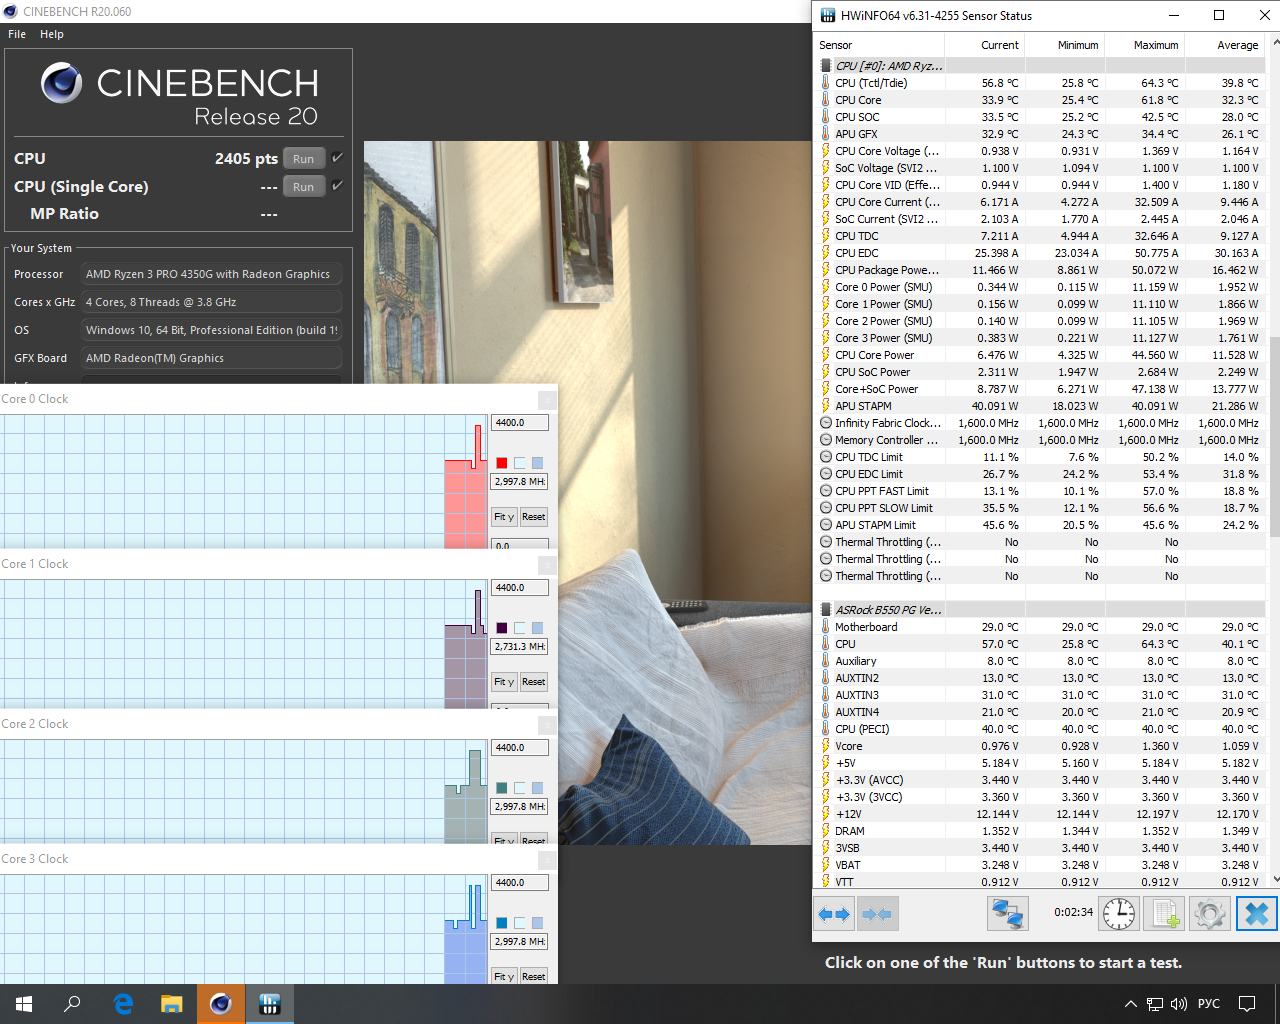Click the clock icon beside the 0:02:34 timer
This screenshot has width=1280, height=1024.
[1119, 914]
